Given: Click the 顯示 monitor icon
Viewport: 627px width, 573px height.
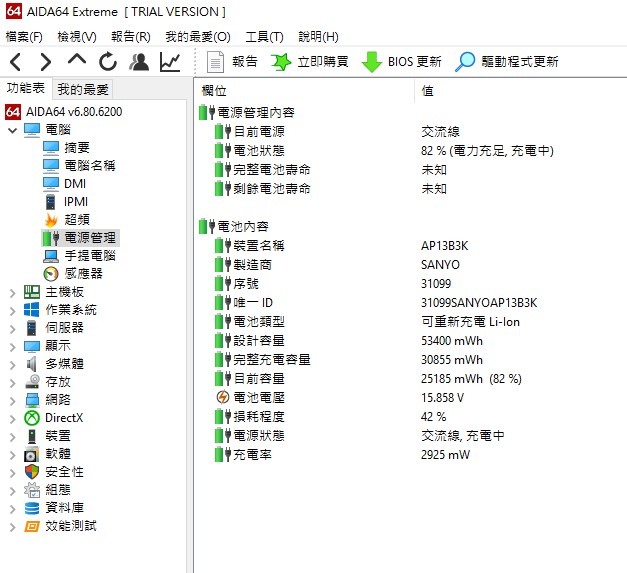Looking at the screenshot, I should tap(32, 346).
